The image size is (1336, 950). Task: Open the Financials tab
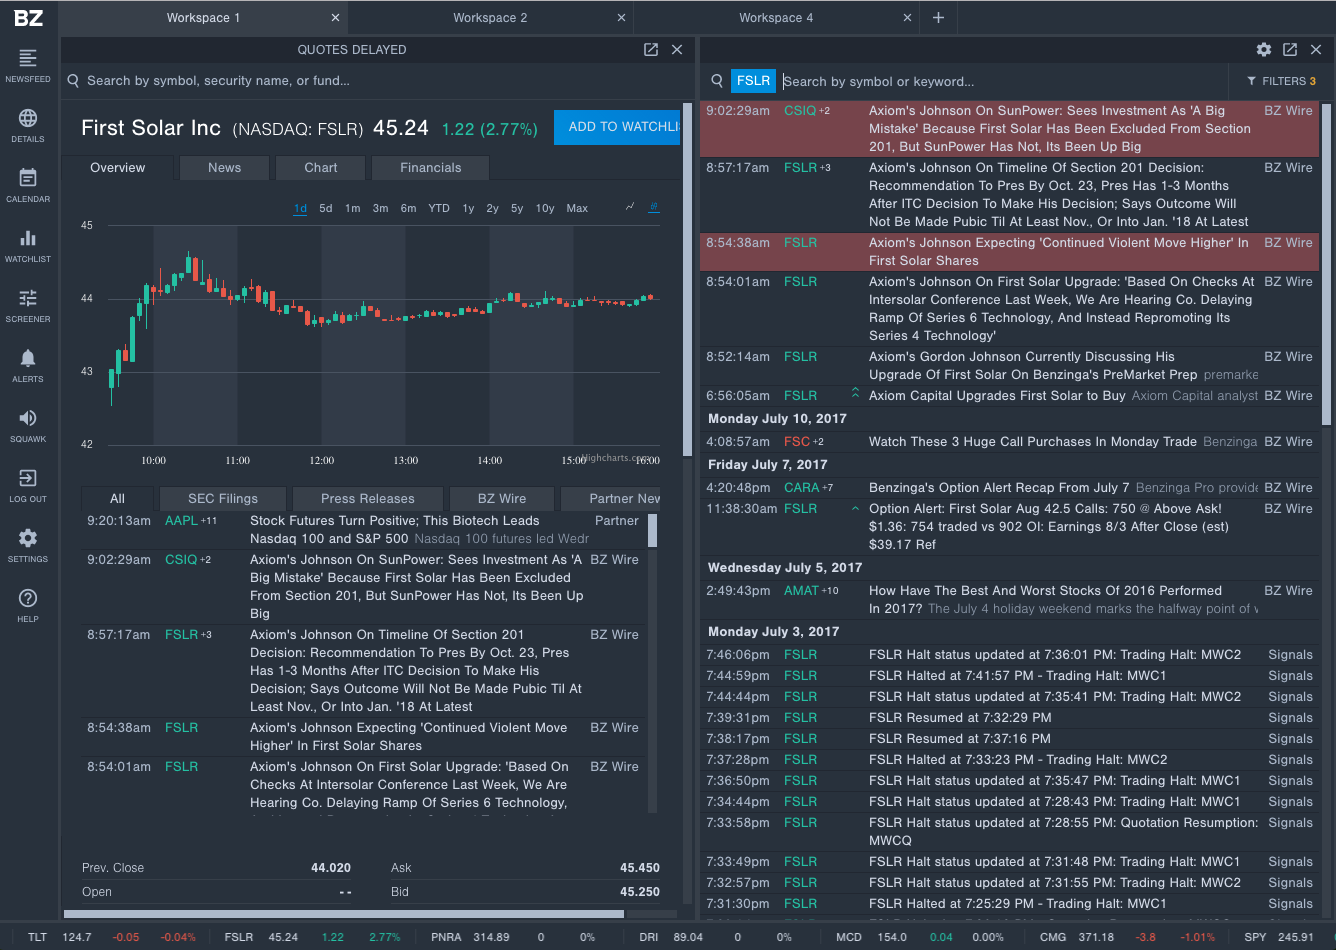coord(431,168)
